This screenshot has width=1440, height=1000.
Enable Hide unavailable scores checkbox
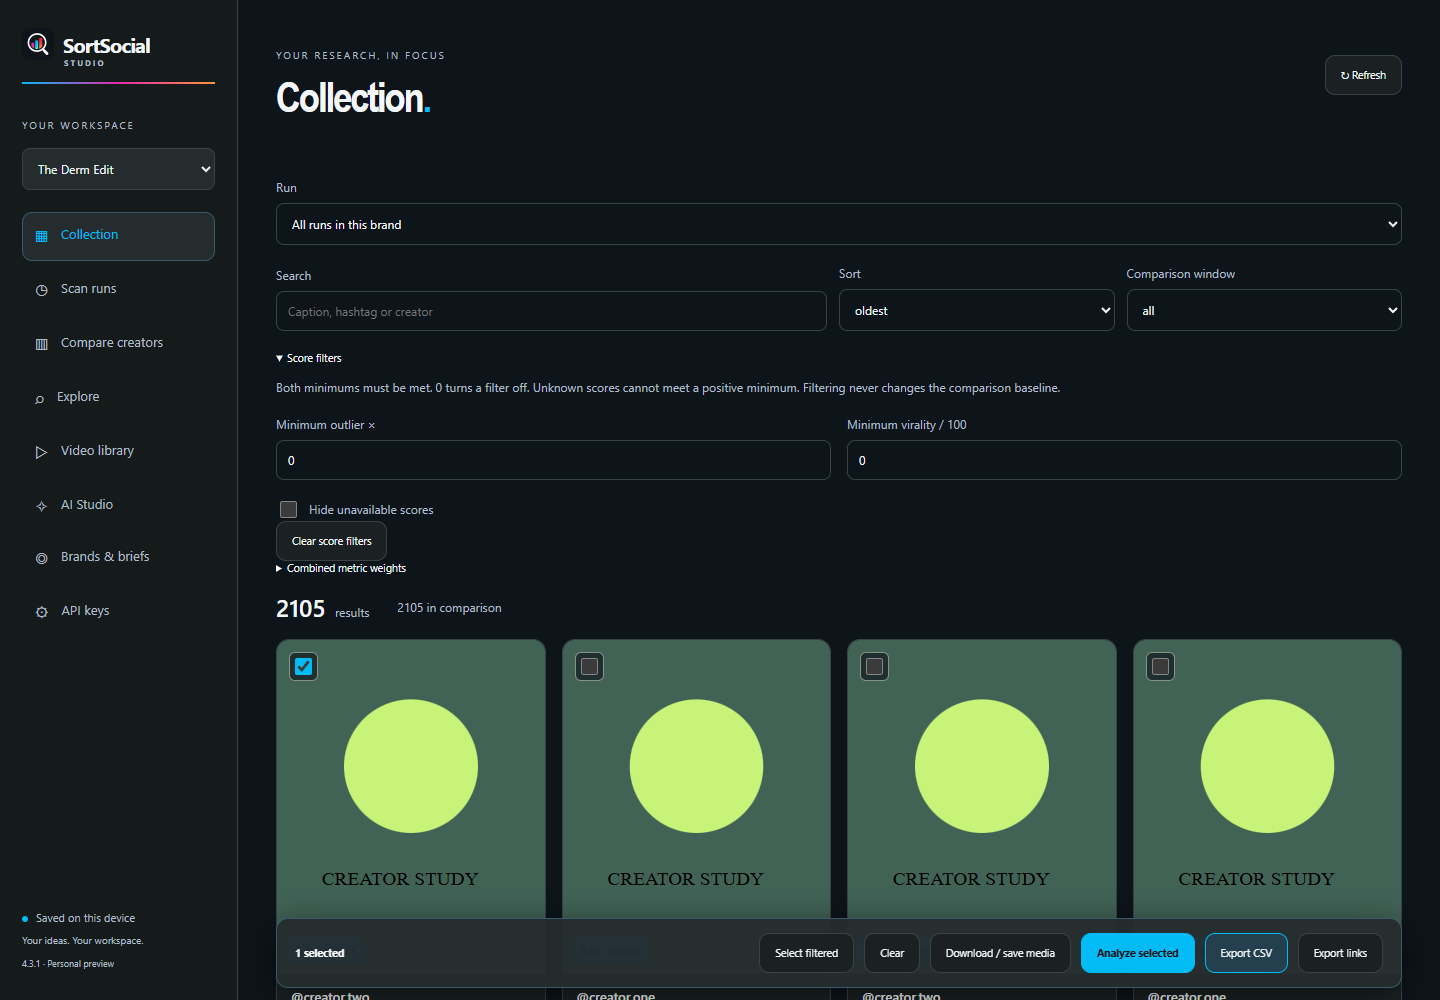point(289,509)
